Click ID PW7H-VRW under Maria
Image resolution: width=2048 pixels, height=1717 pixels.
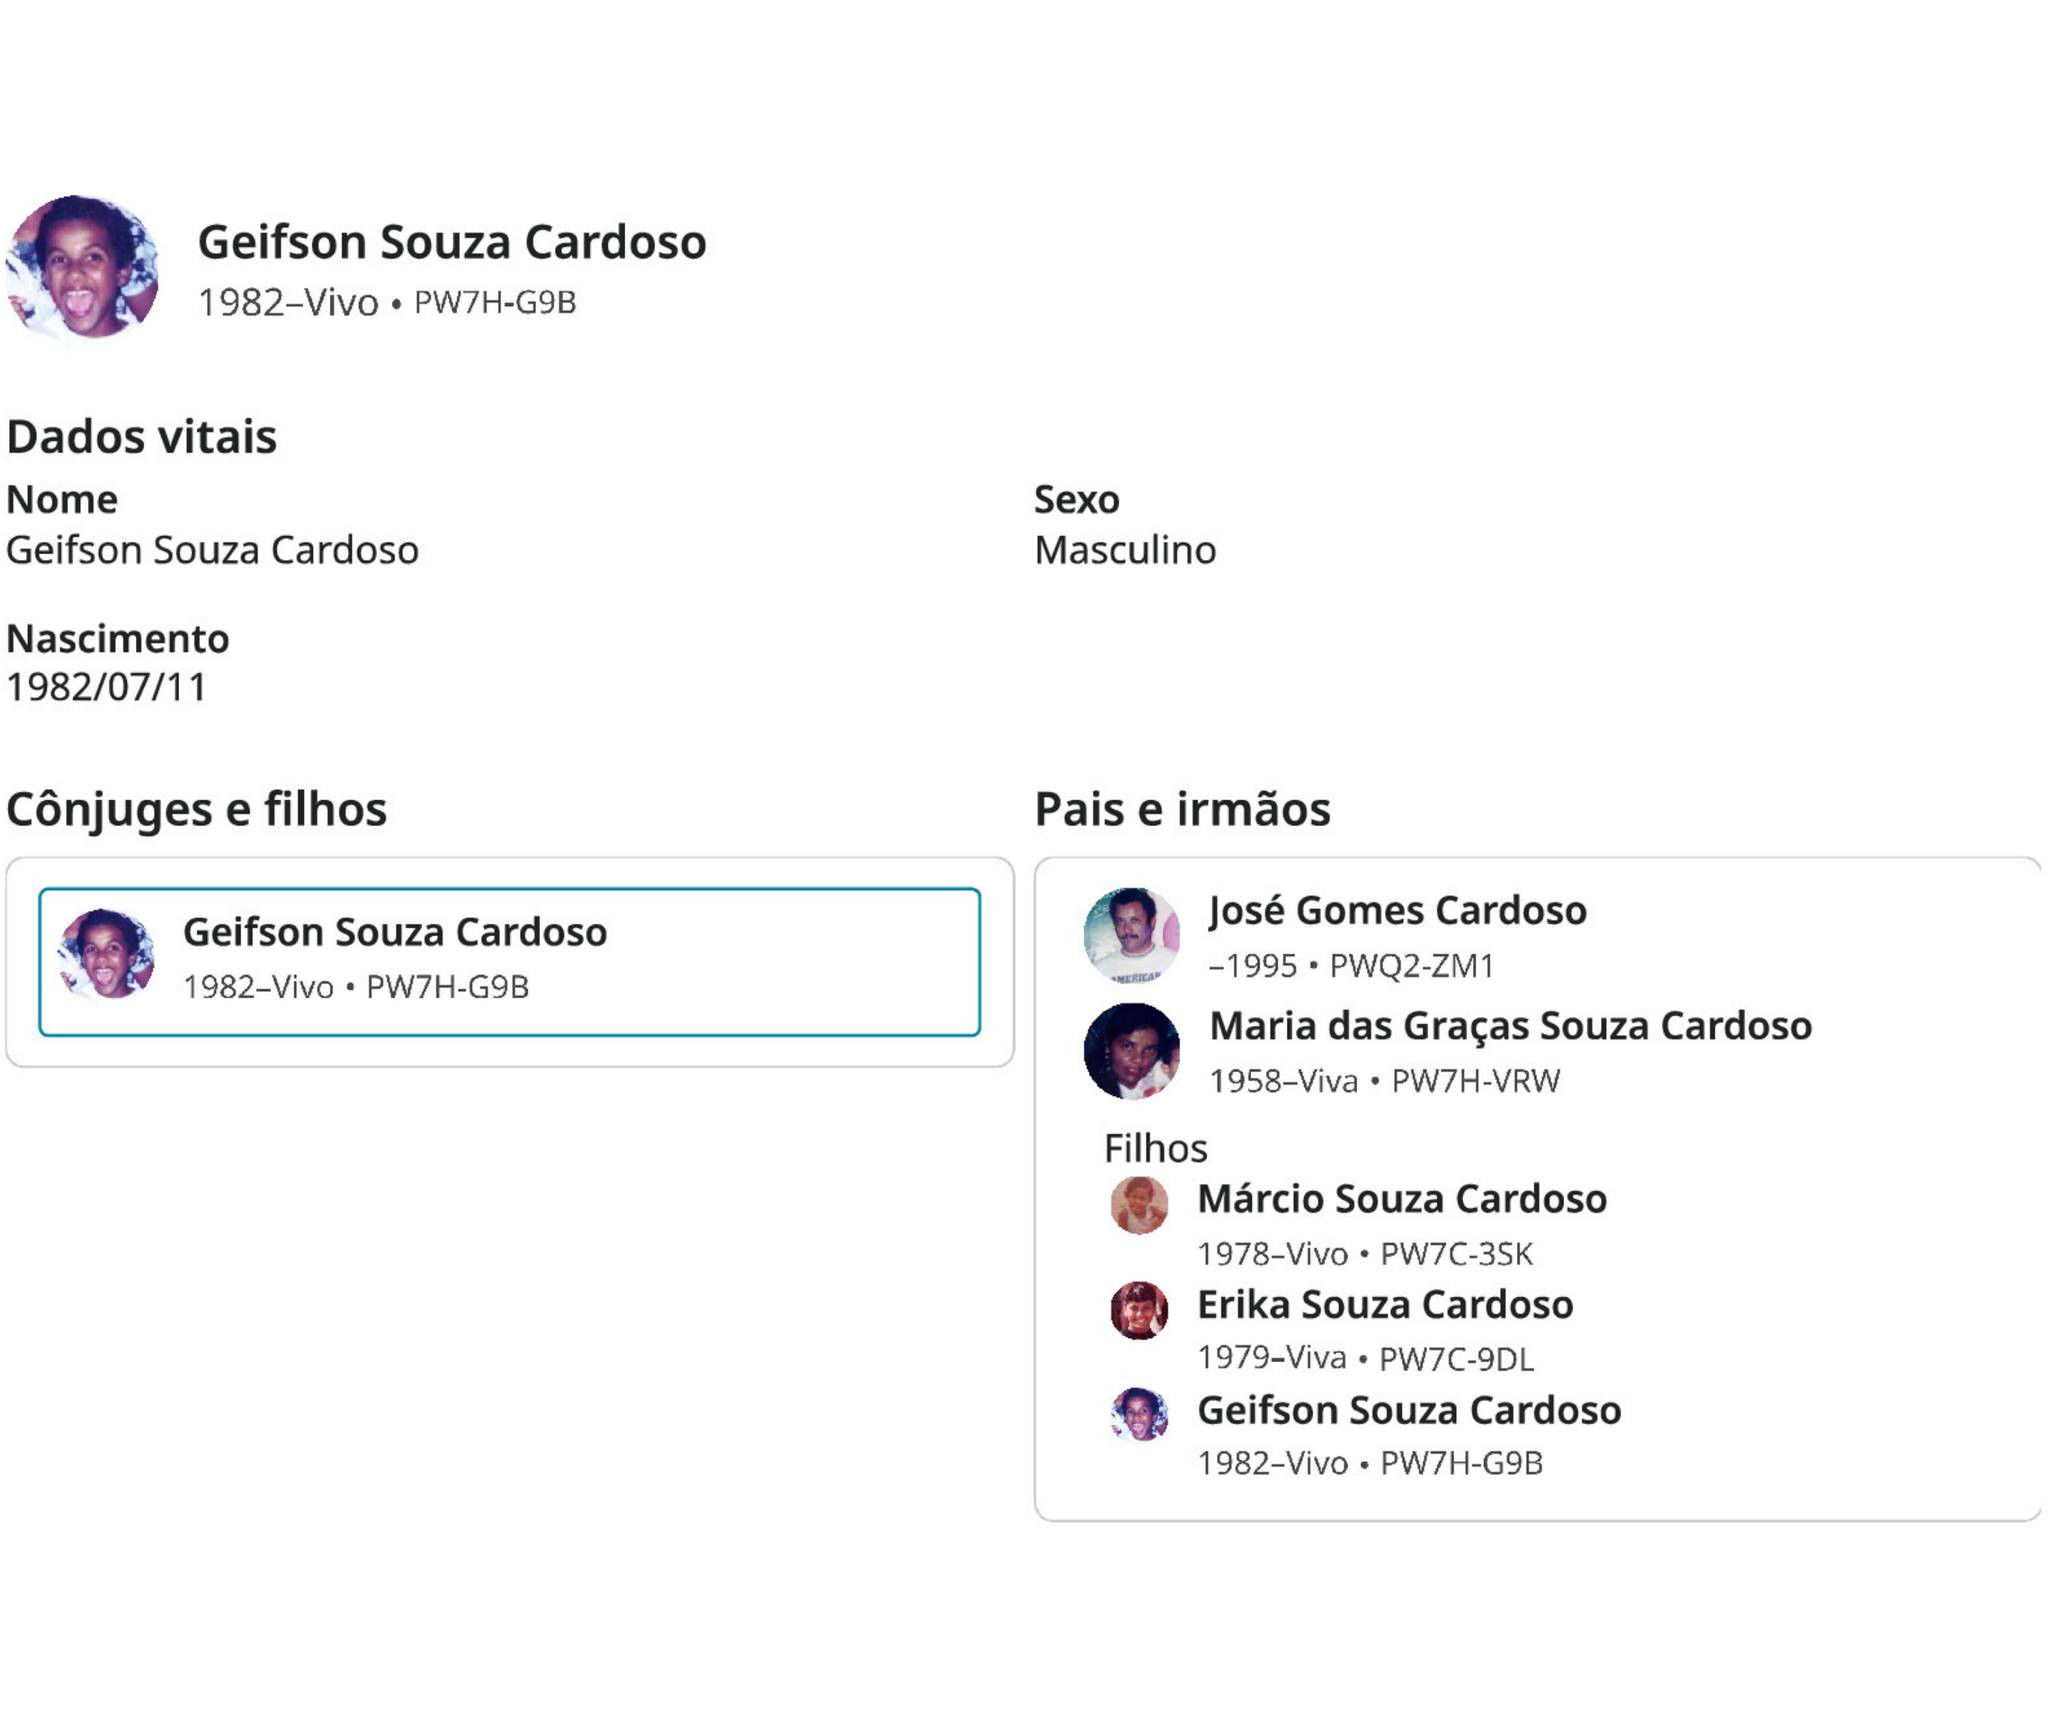pyautogui.click(x=1475, y=1081)
